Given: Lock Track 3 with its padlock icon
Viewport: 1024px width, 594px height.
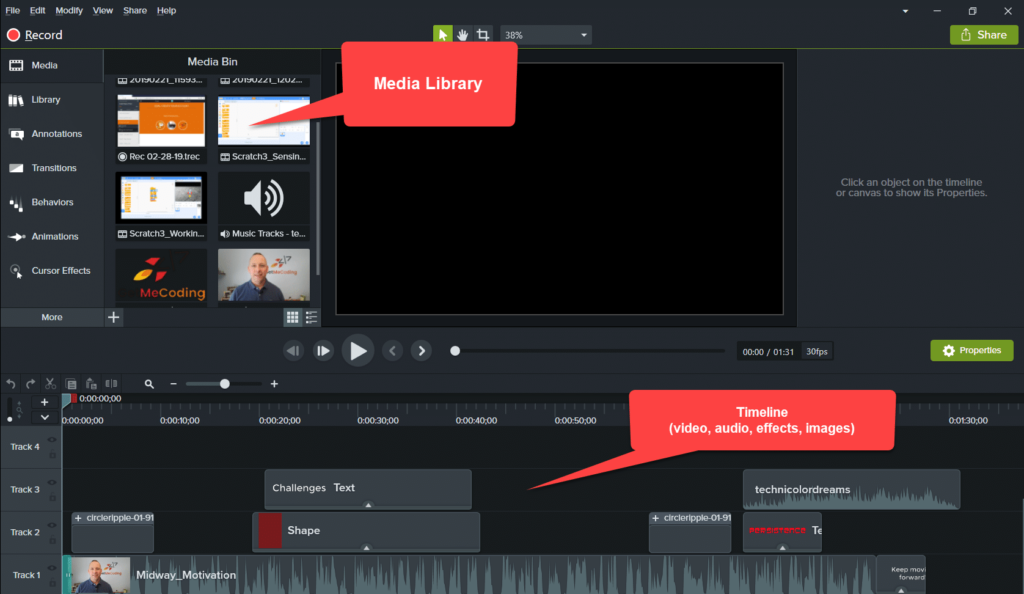Looking at the screenshot, I should tap(52, 497).
